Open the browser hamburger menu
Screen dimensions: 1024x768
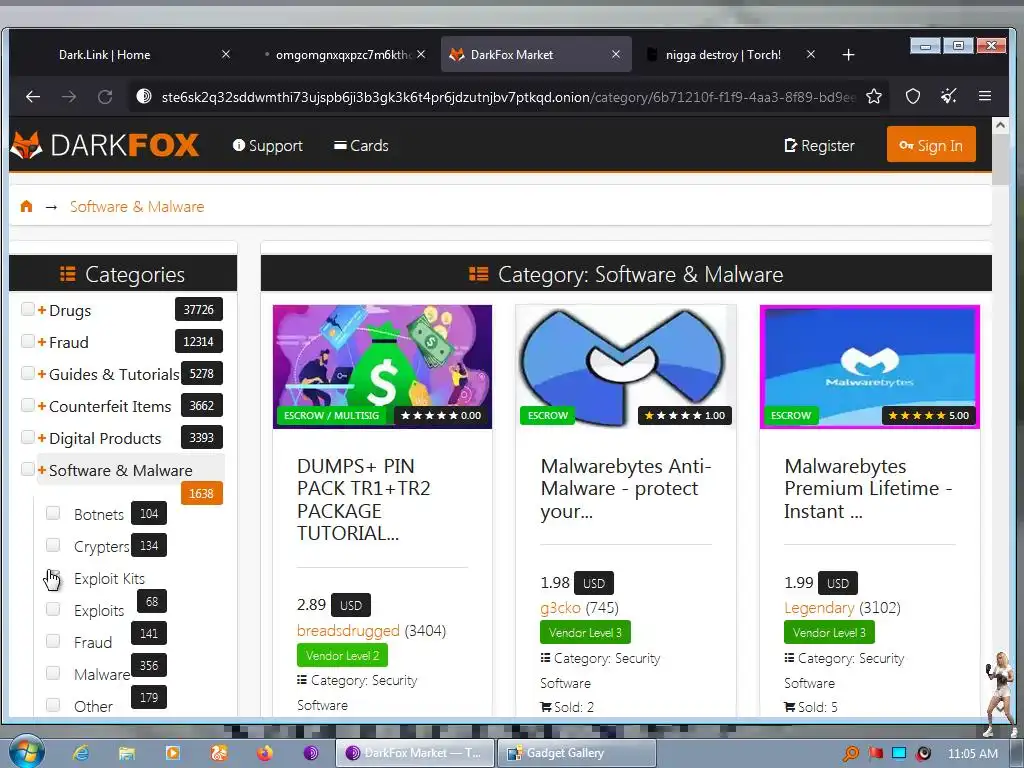tap(985, 97)
